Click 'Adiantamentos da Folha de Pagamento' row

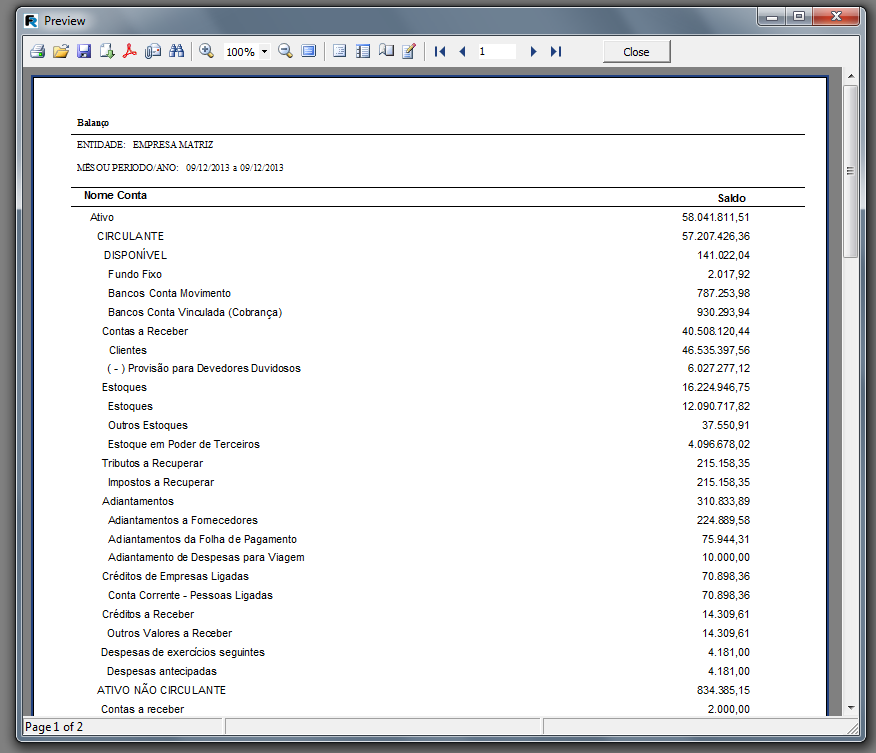click(202, 539)
